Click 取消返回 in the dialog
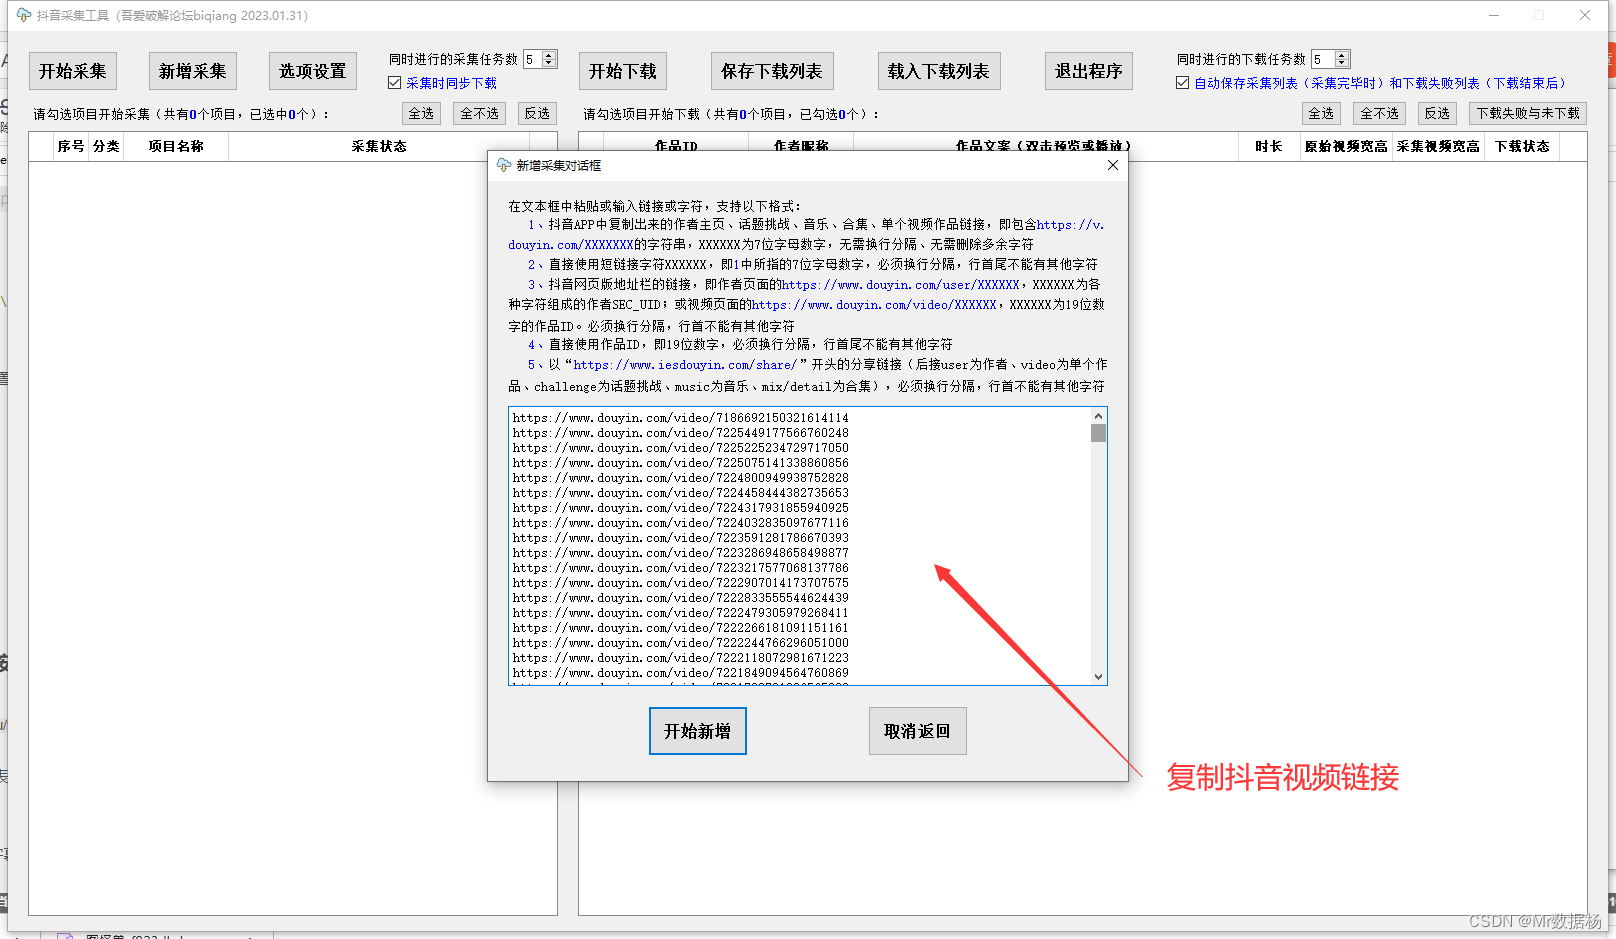The image size is (1616, 939). coord(918,731)
